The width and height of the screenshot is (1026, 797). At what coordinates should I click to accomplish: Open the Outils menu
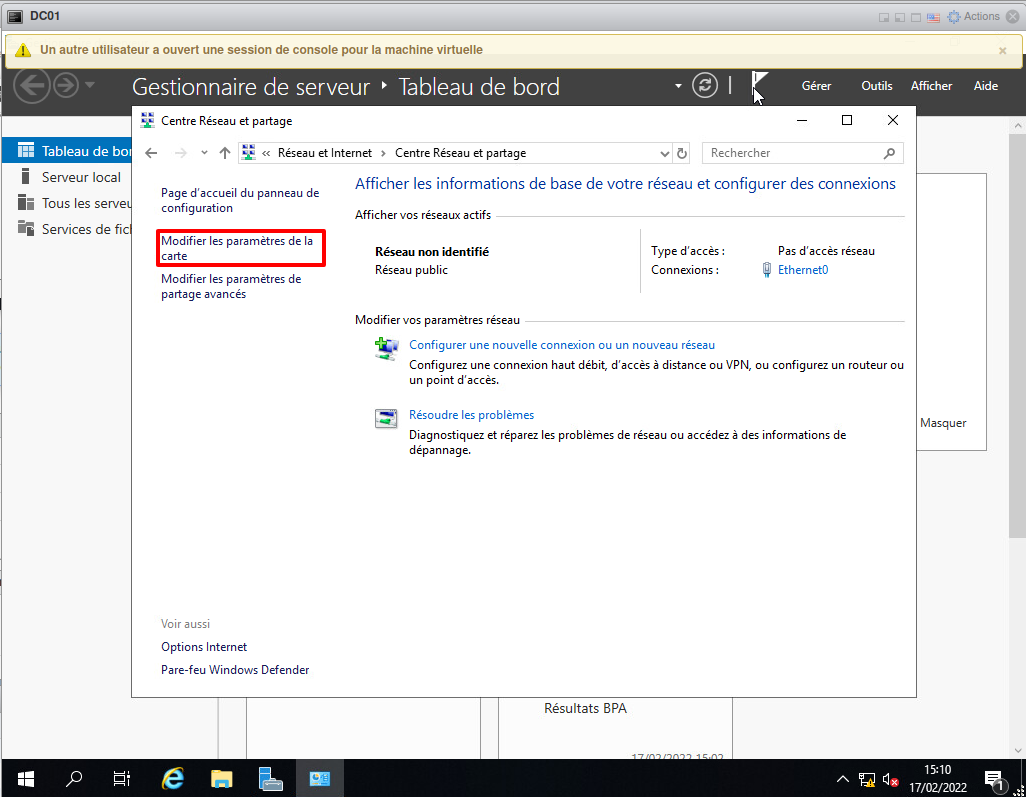(876, 86)
